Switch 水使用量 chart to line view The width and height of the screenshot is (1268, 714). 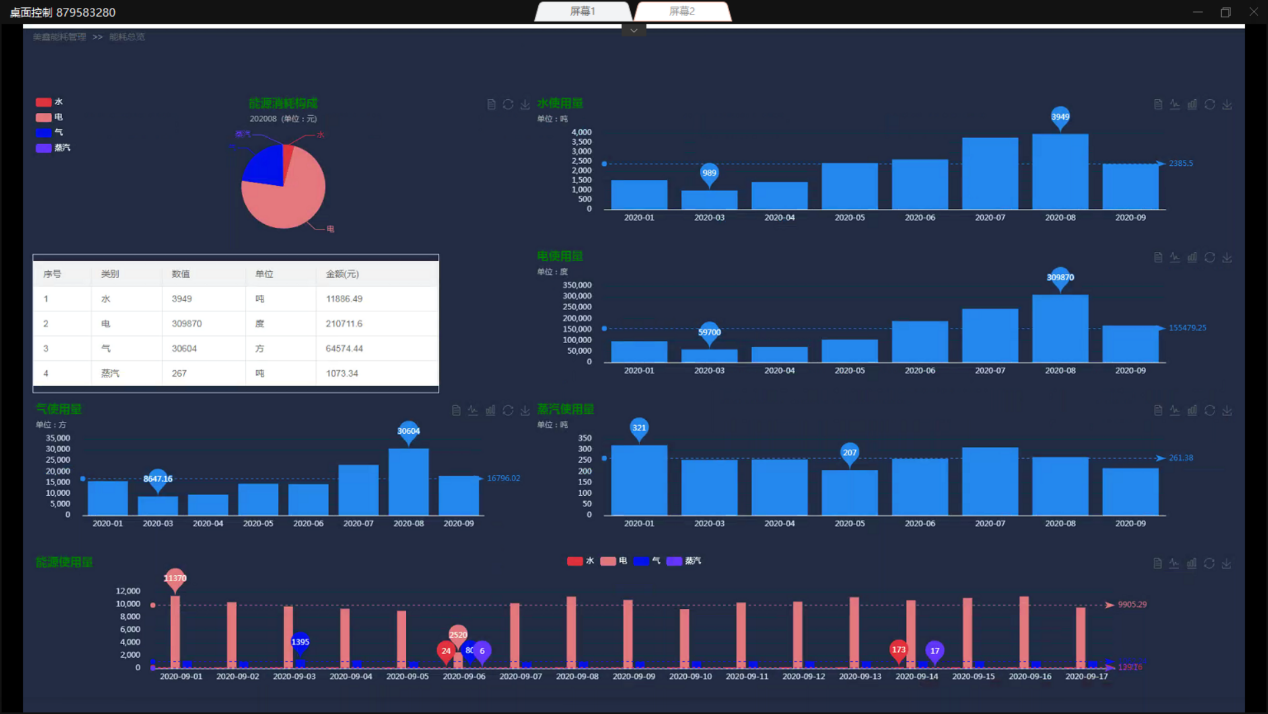pyautogui.click(x=1175, y=105)
